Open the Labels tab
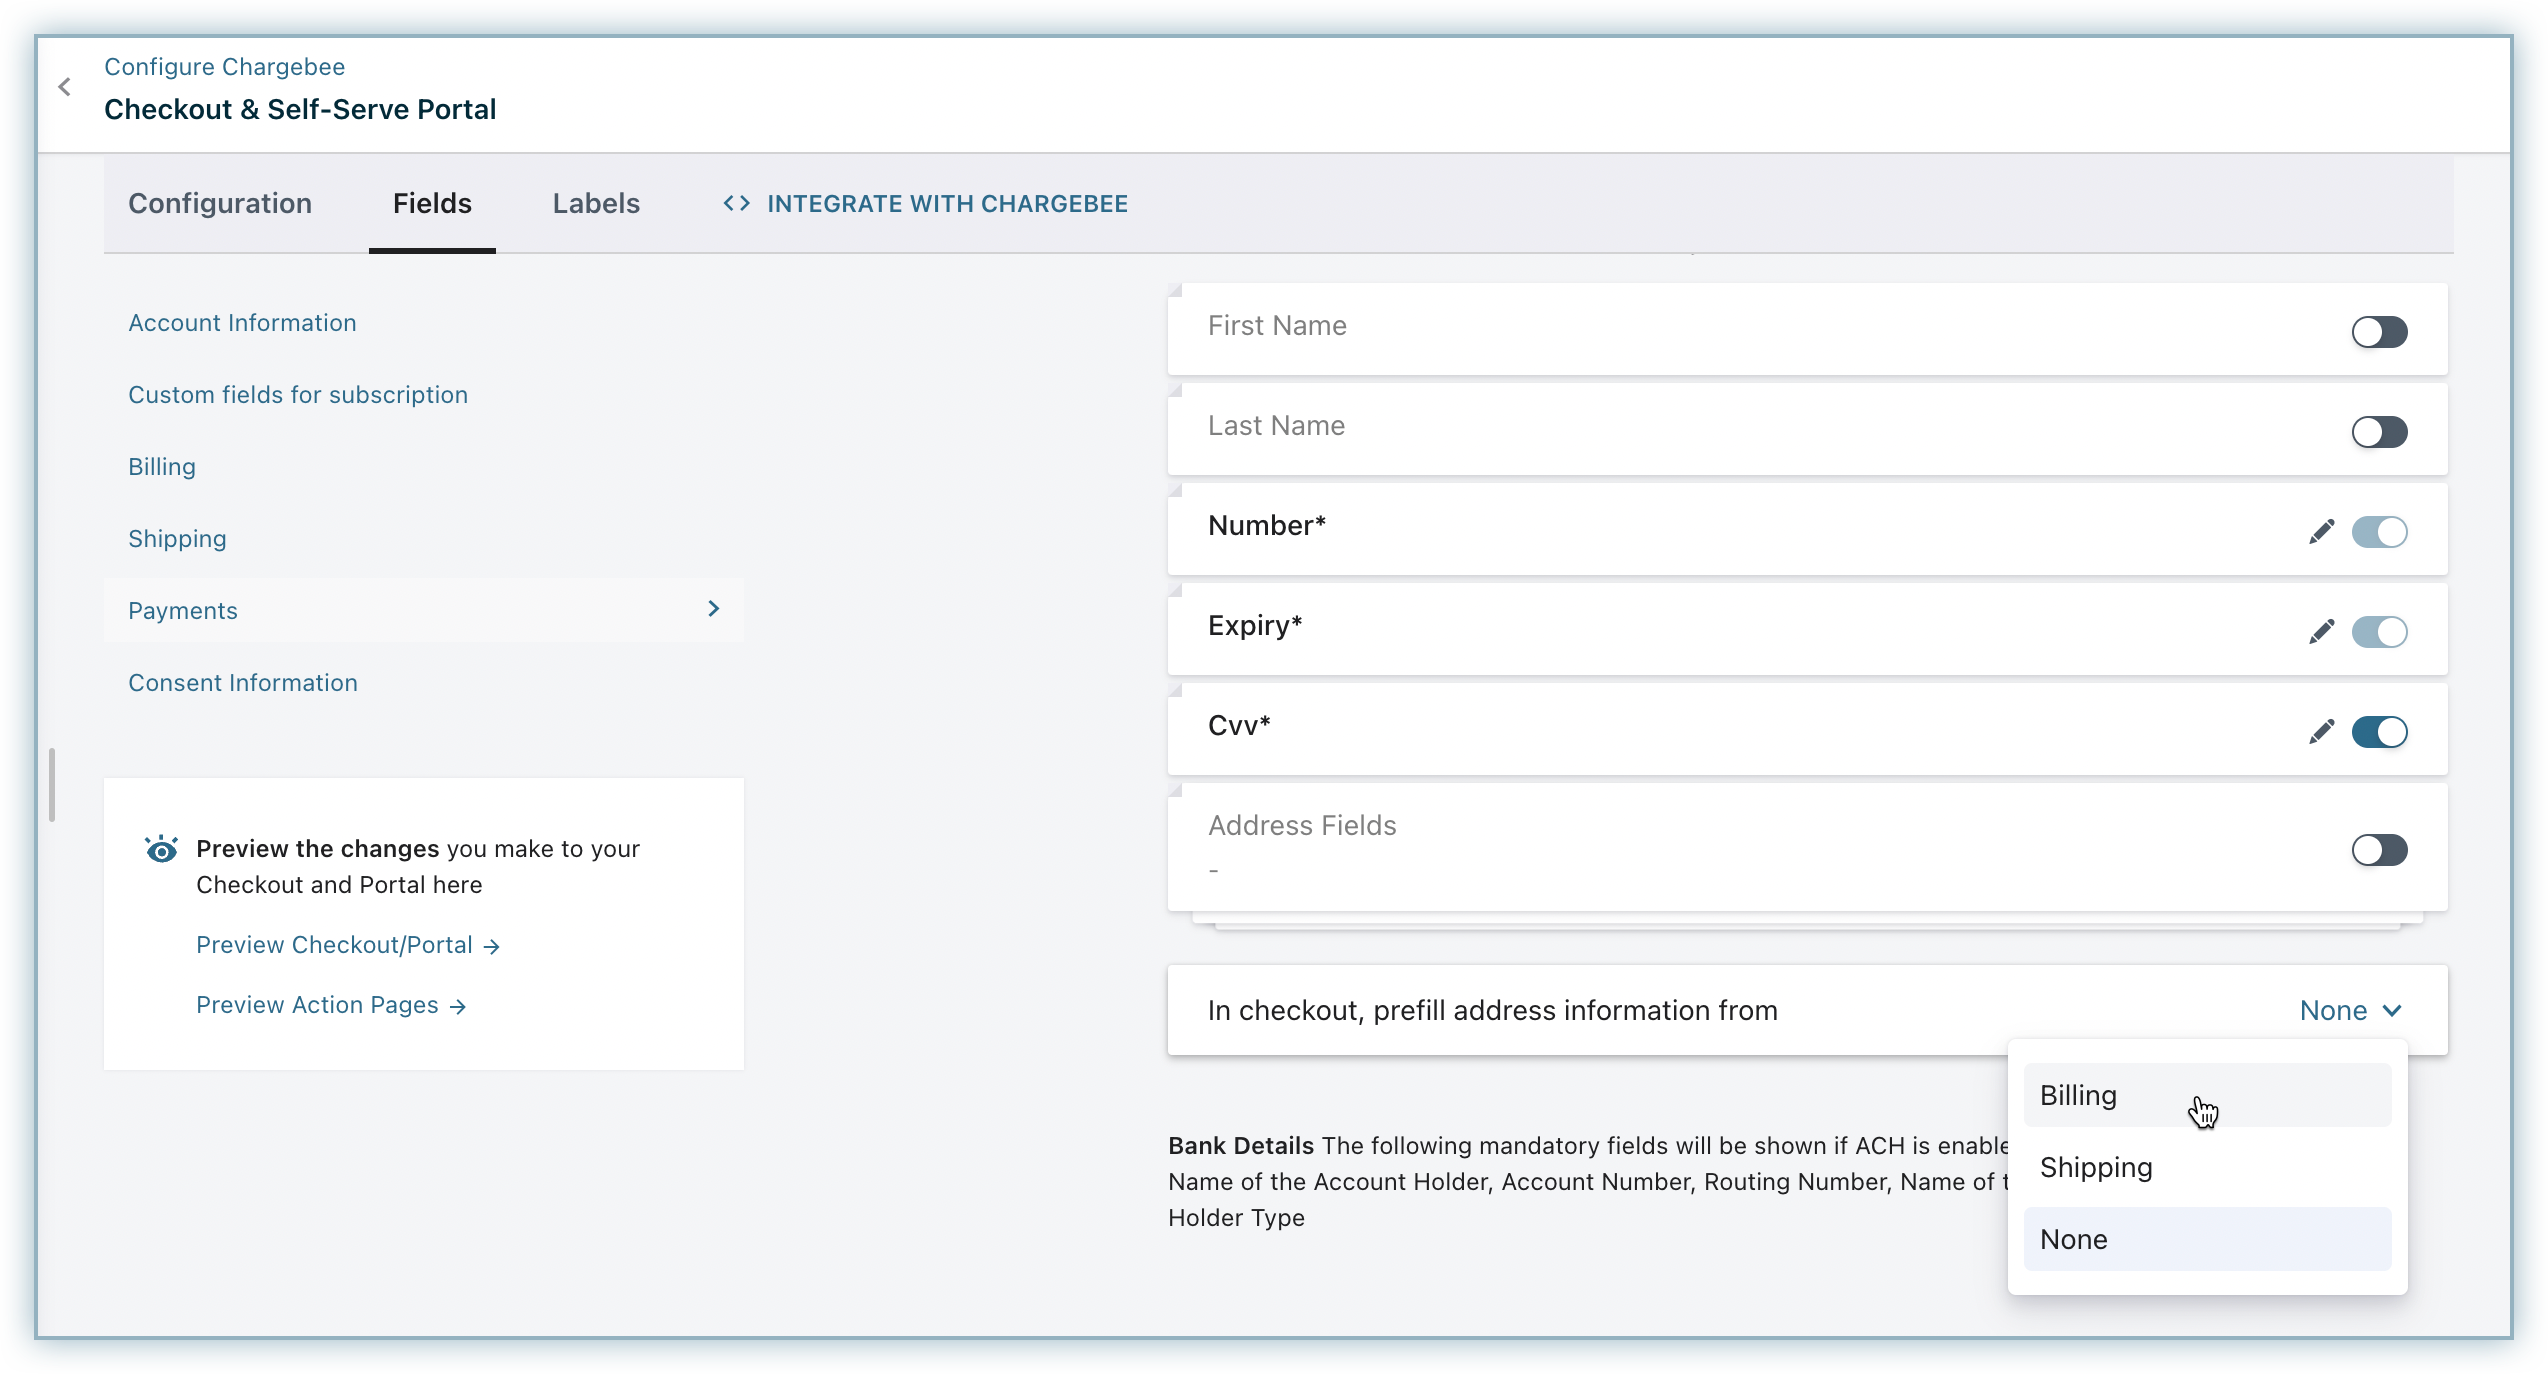The width and height of the screenshot is (2548, 1374). 596,204
